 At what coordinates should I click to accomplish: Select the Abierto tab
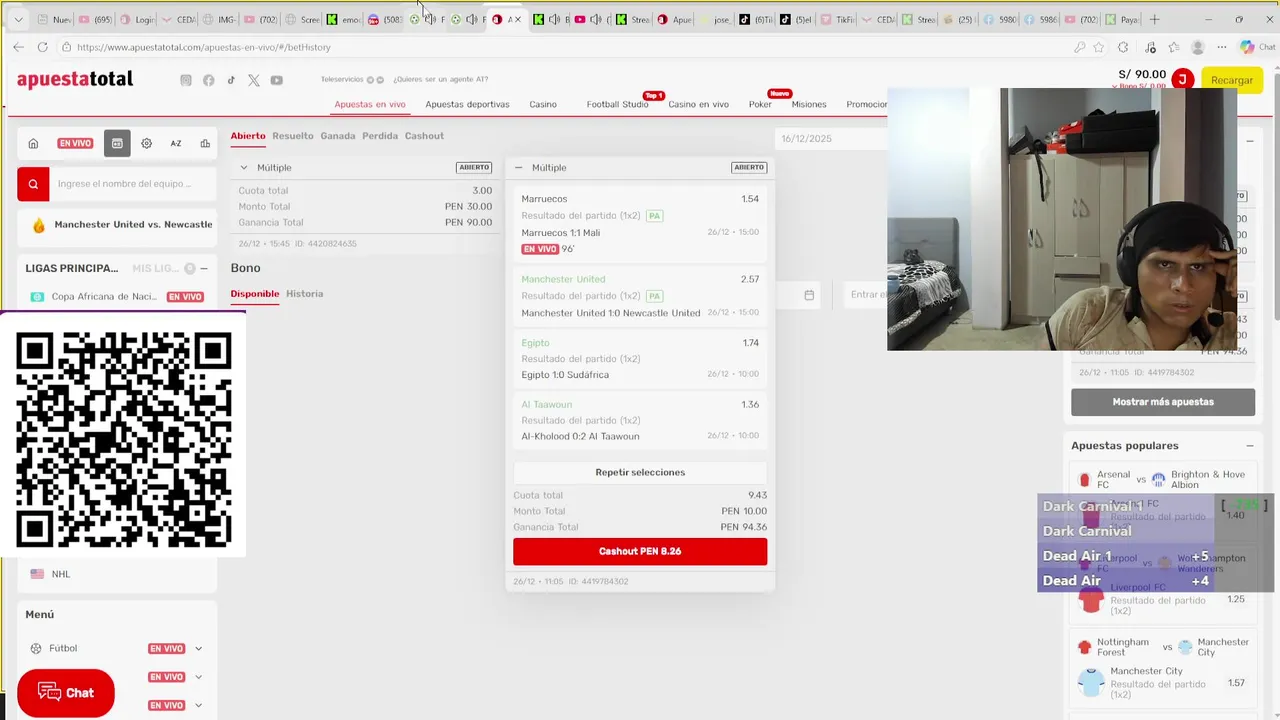tap(248, 136)
